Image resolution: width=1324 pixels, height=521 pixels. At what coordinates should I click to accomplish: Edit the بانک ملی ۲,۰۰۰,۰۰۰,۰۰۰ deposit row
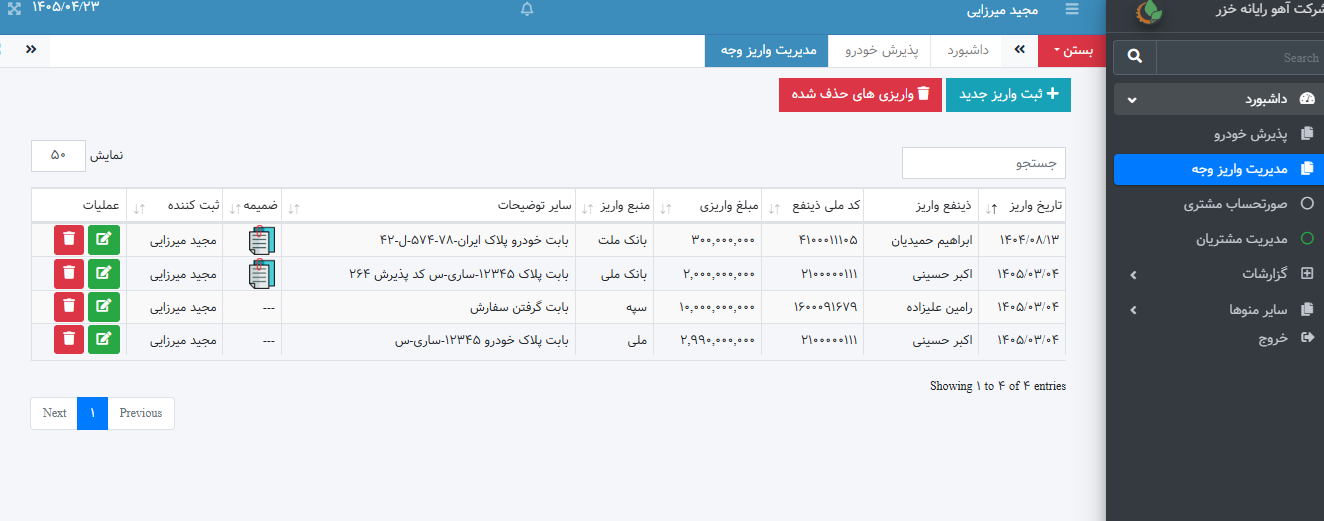(104, 273)
